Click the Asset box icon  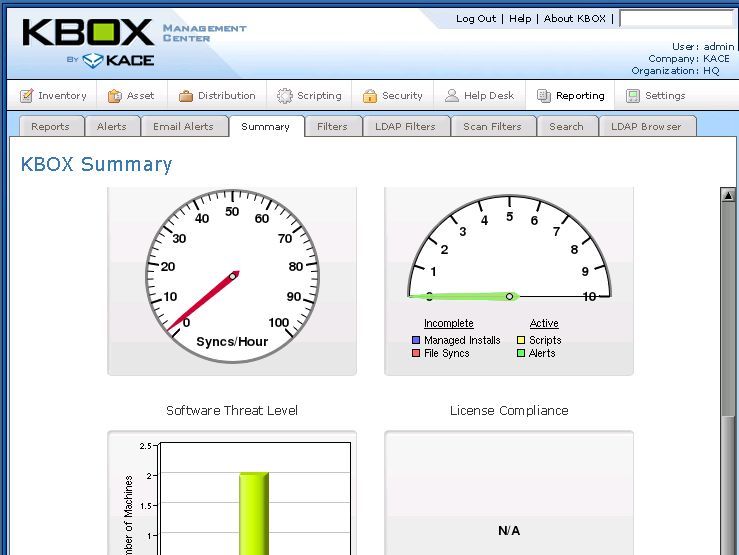(115, 96)
